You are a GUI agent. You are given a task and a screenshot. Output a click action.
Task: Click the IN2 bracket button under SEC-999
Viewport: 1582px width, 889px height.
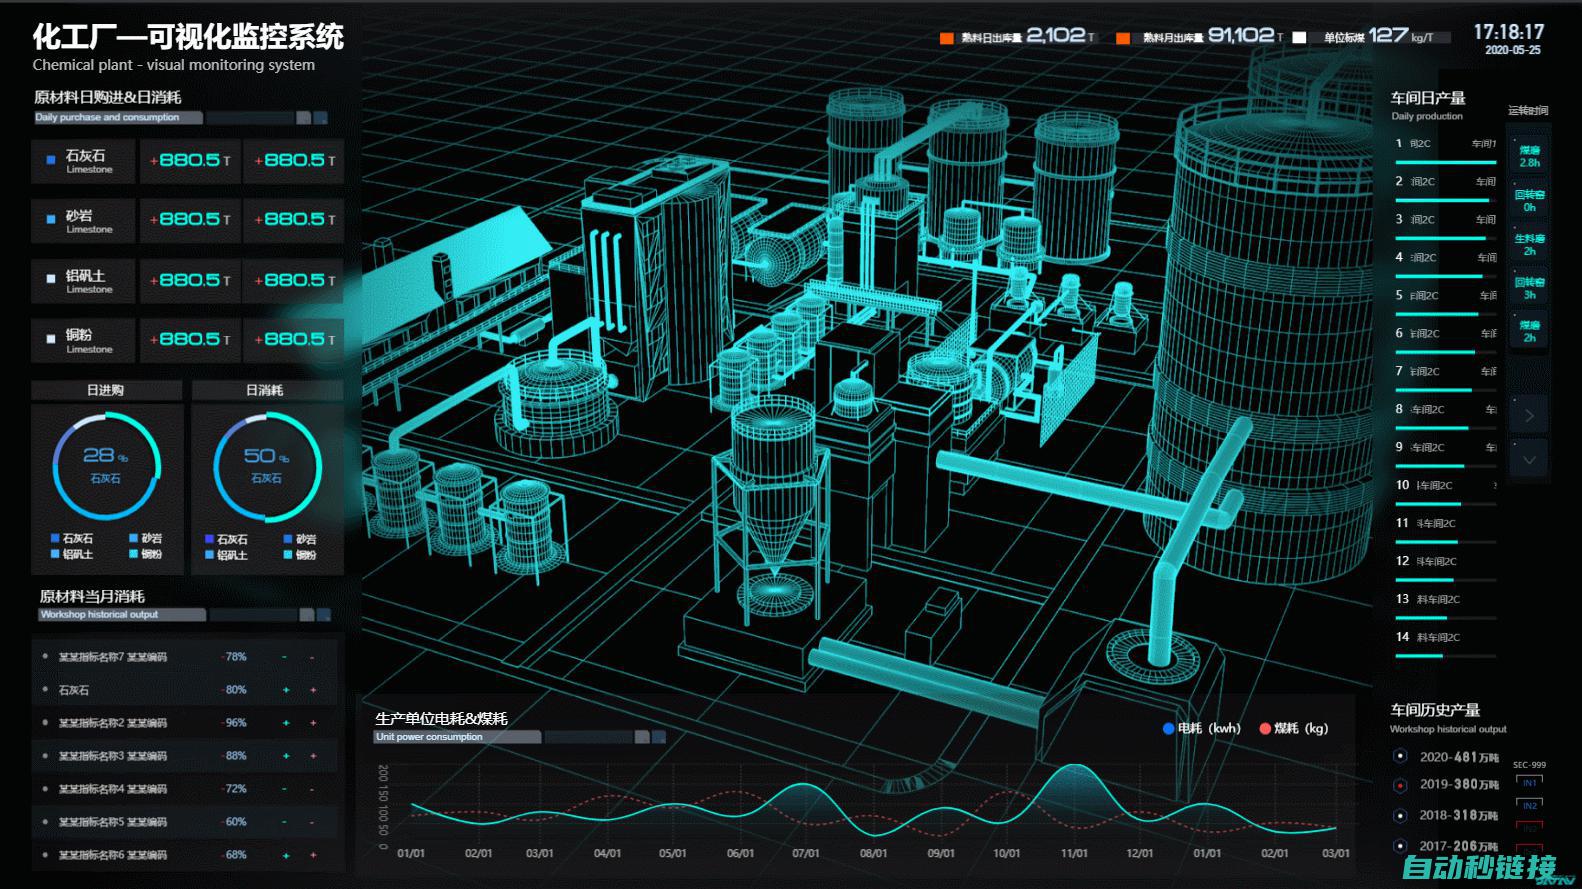pos(1530,805)
